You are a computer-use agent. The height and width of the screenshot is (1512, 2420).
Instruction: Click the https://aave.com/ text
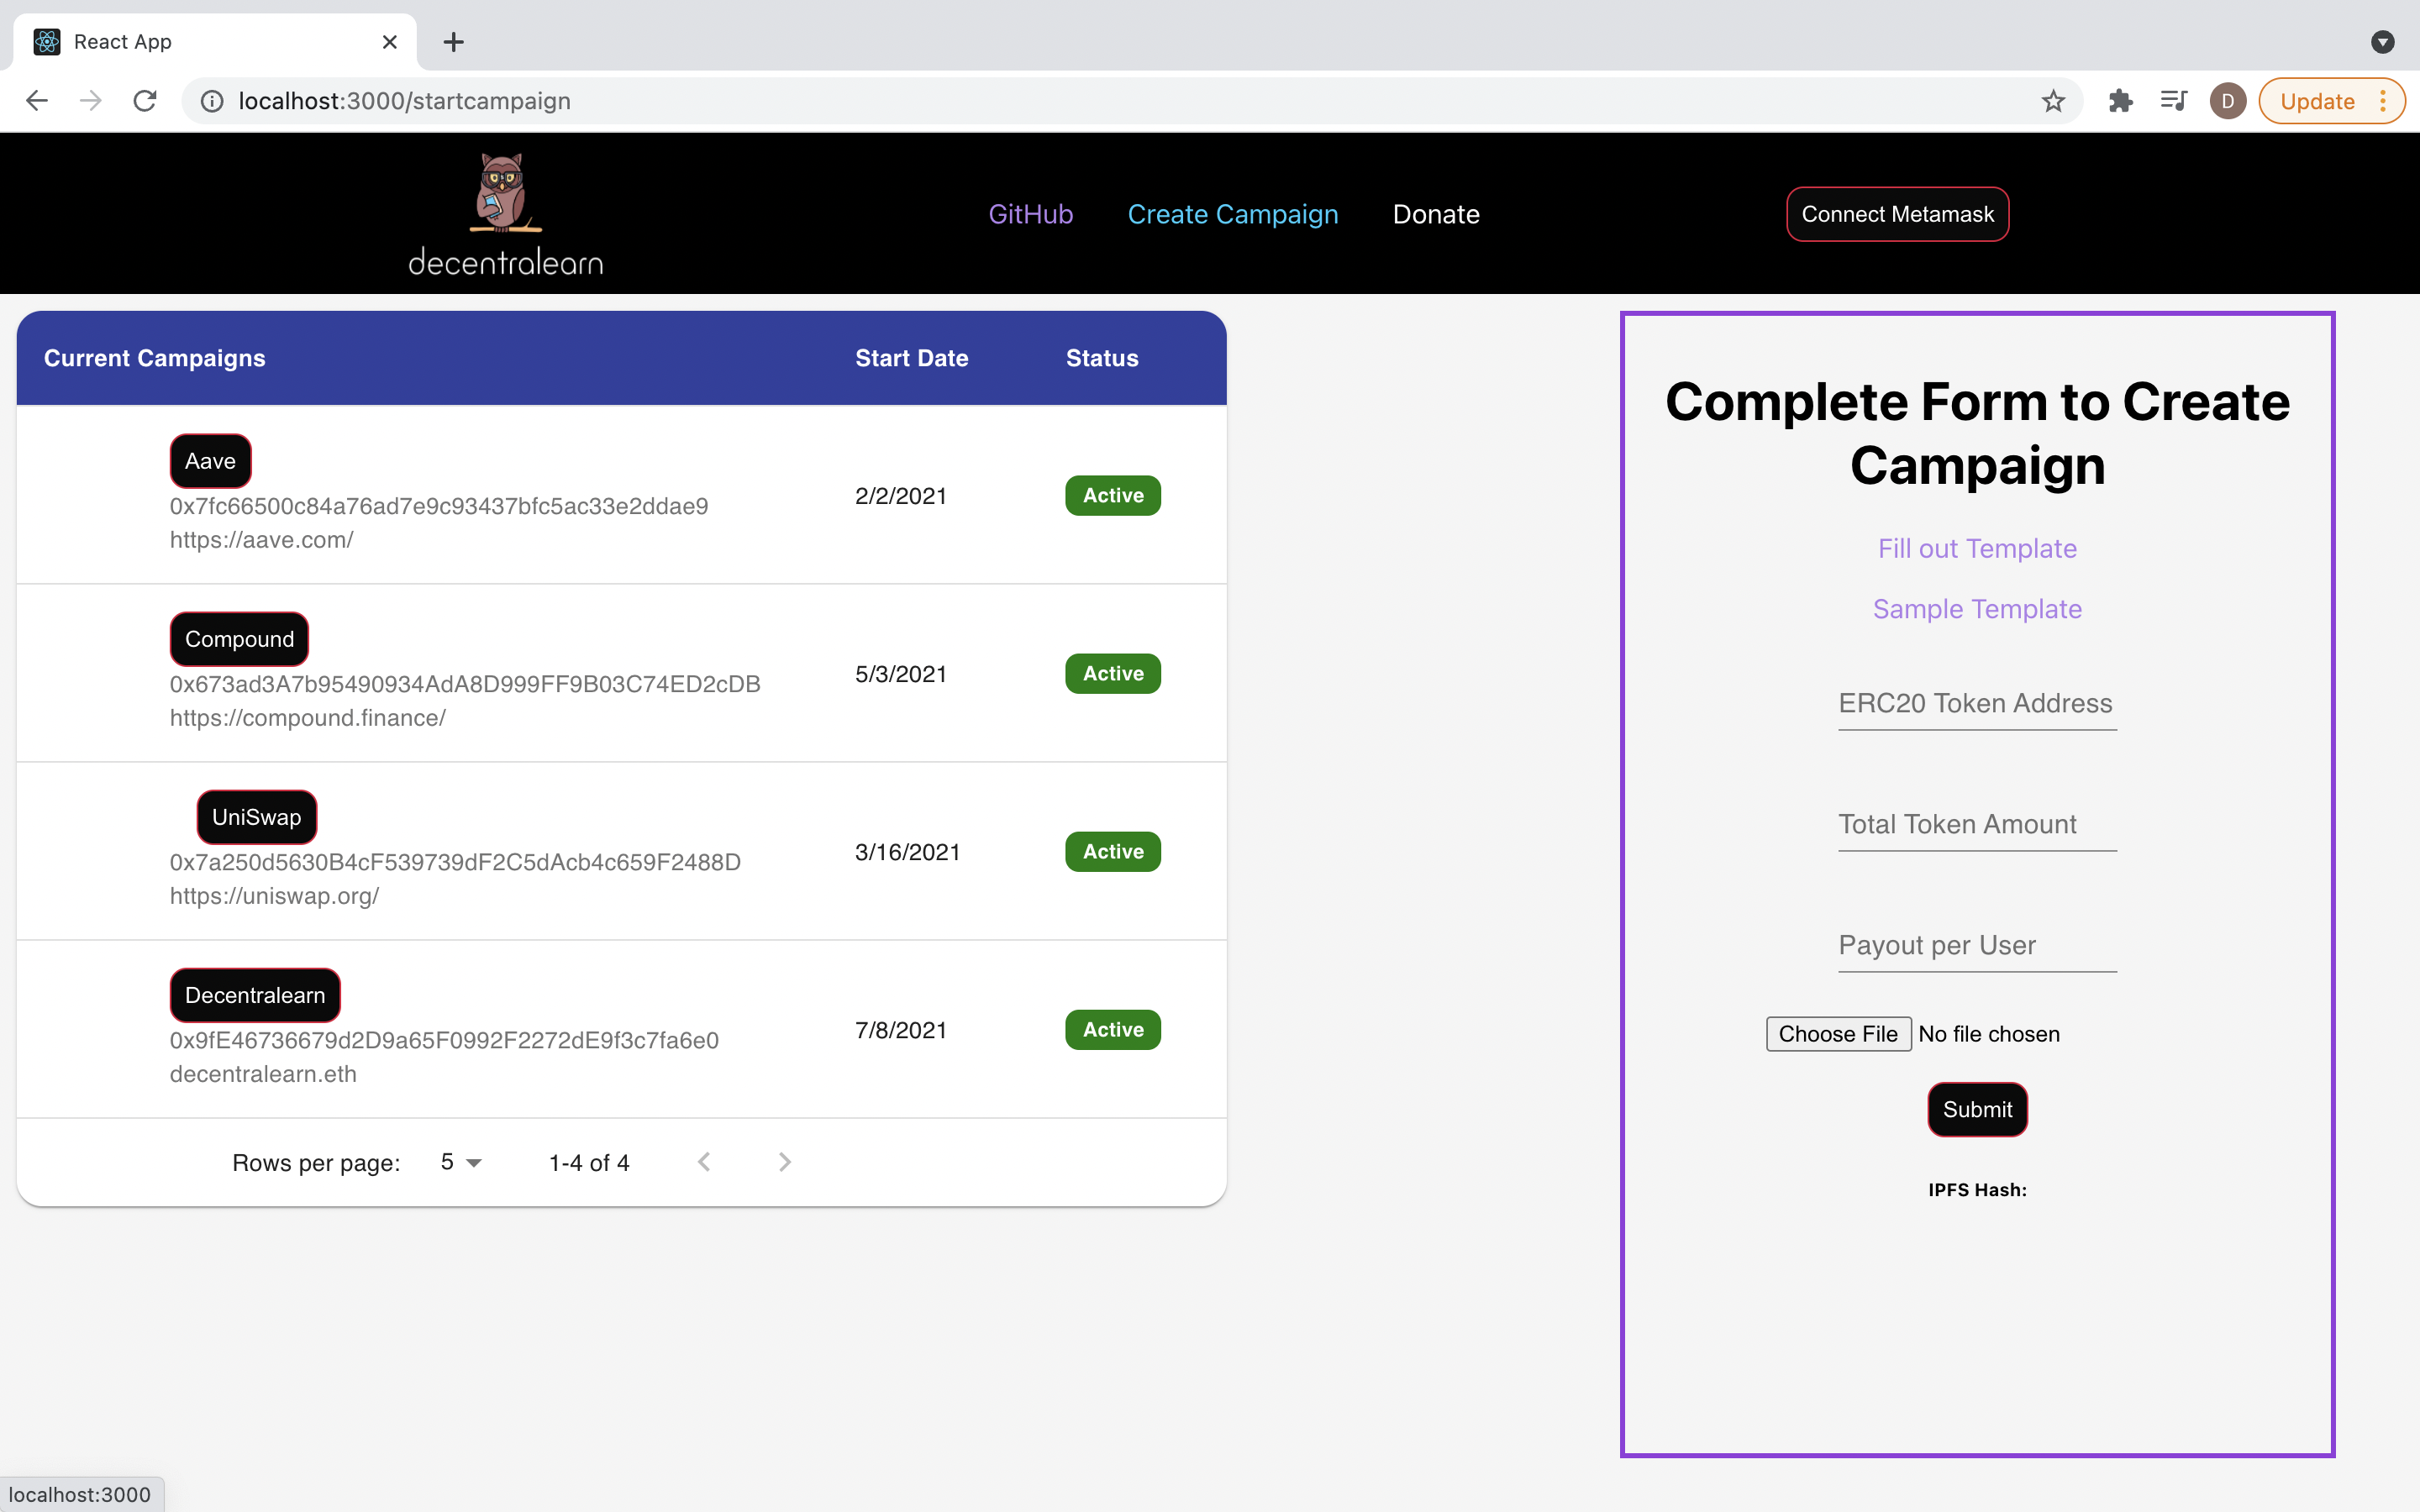coord(262,540)
